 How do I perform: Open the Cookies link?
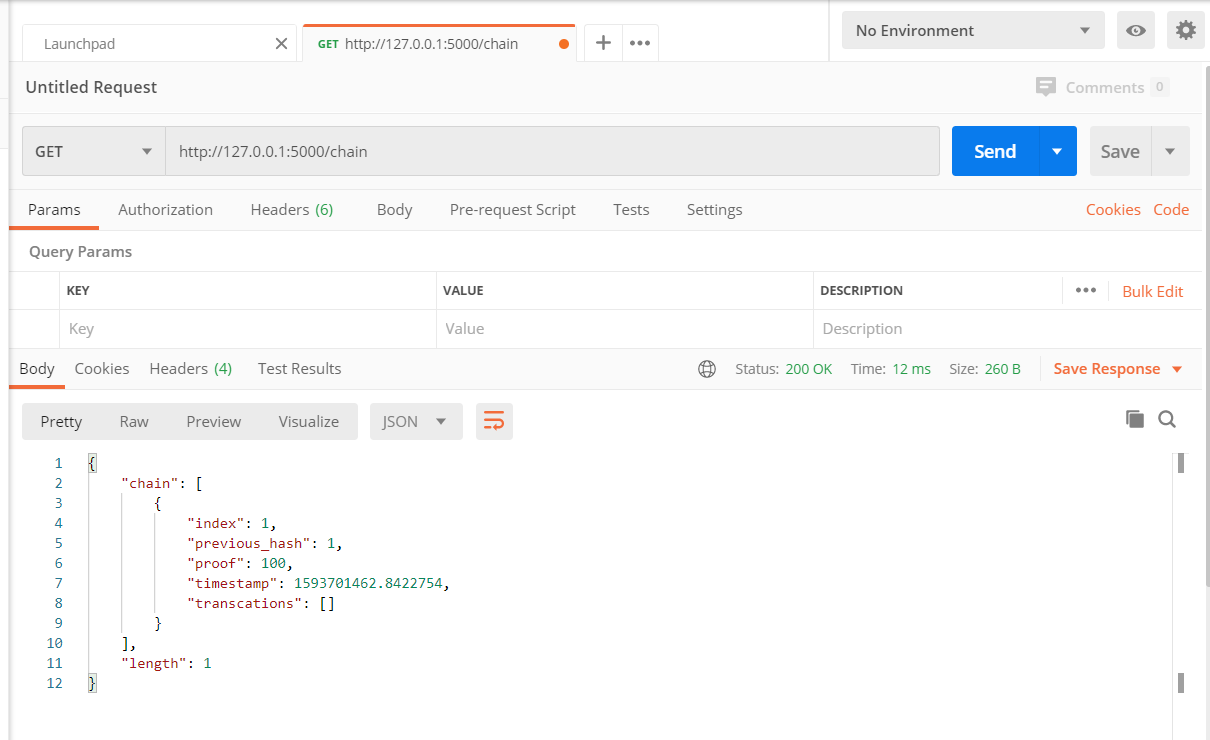click(x=1113, y=209)
